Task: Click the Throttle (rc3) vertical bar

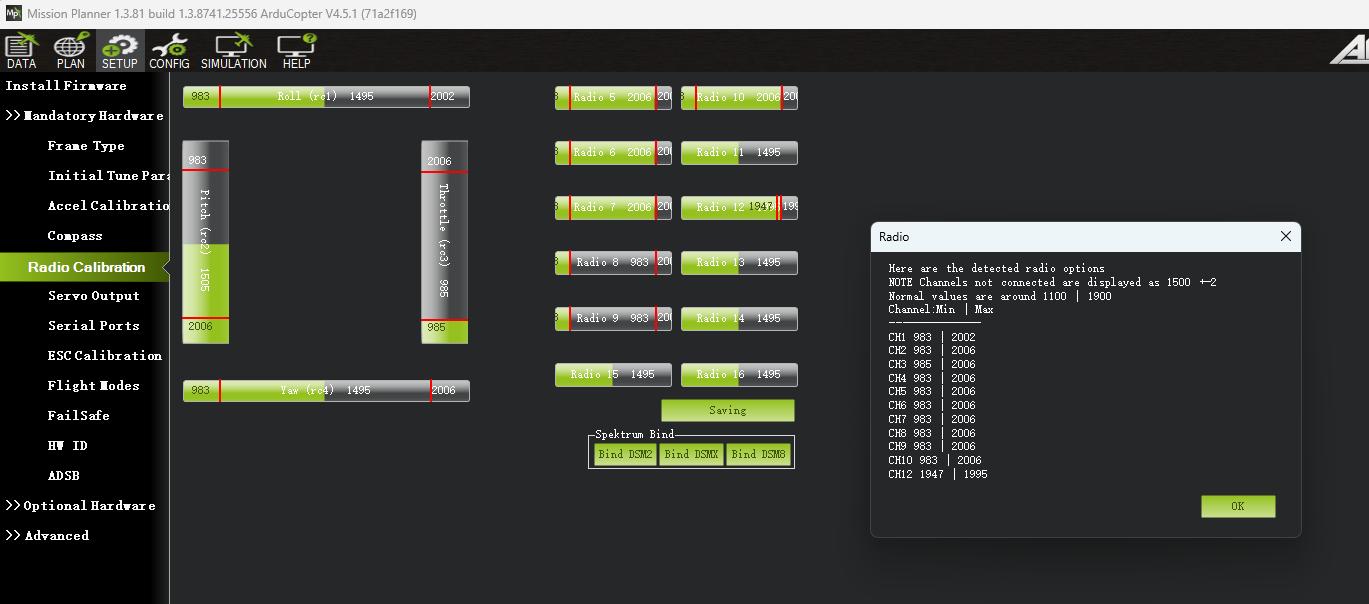Action: (x=444, y=242)
